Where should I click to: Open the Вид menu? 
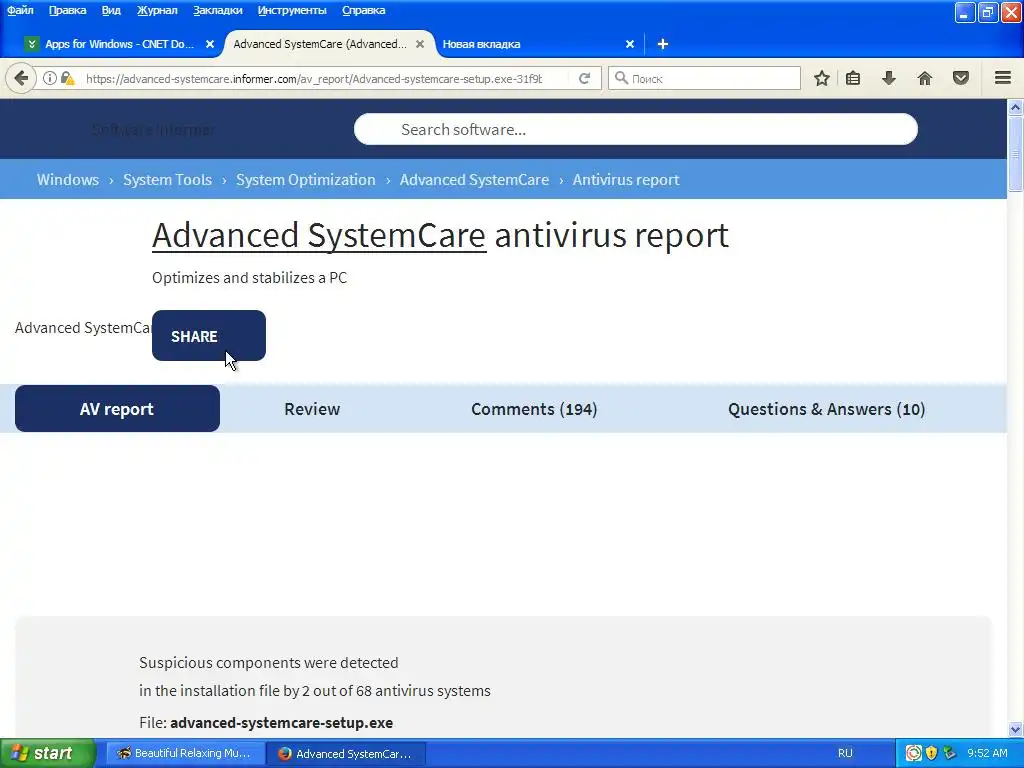pos(111,10)
